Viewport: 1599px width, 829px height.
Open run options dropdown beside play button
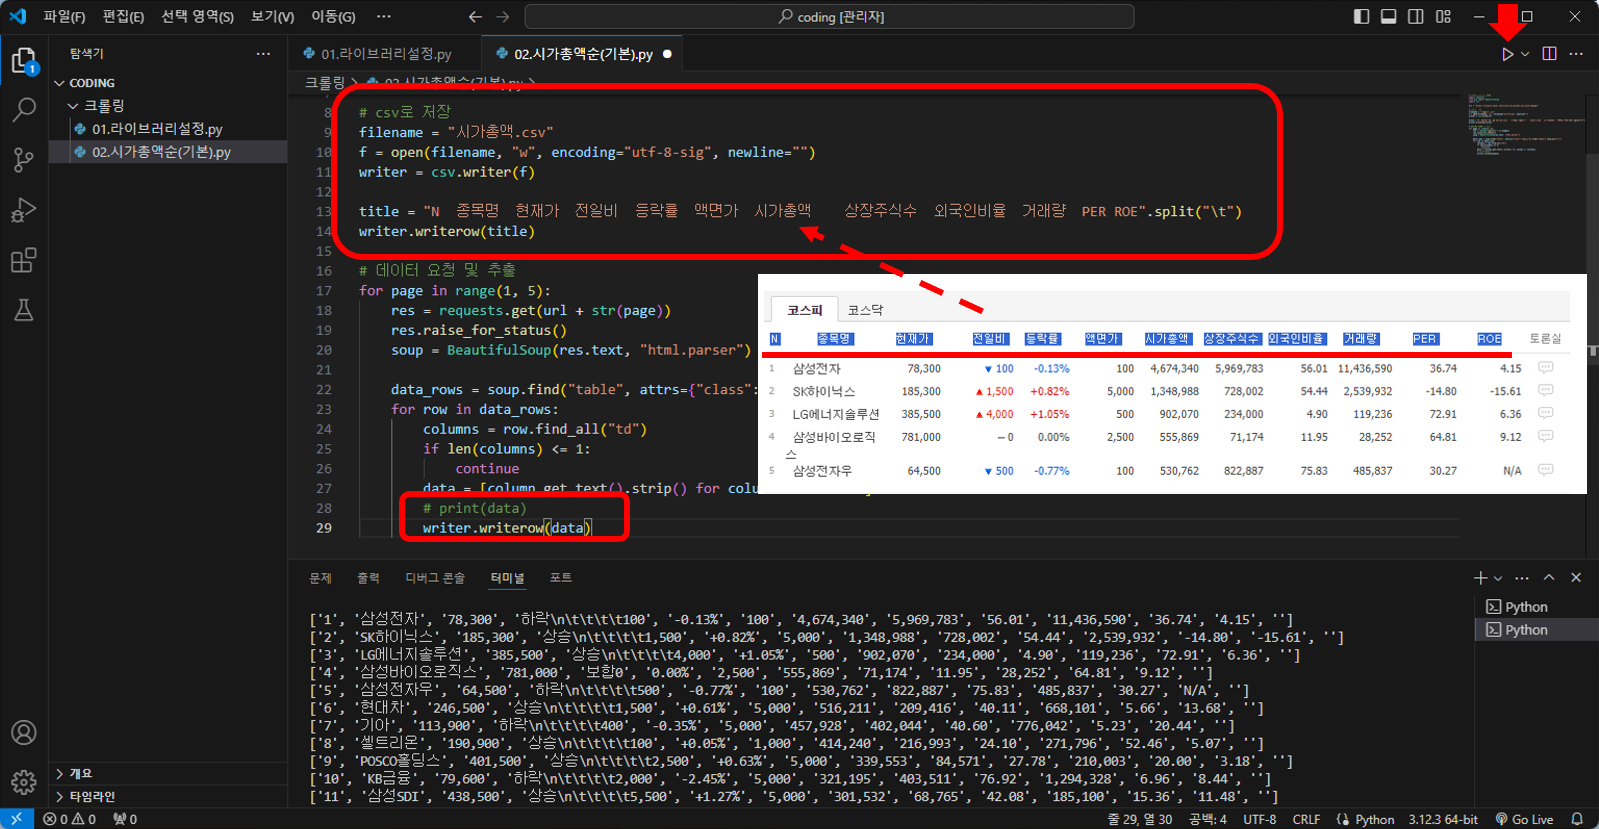click(x=1525, y=54)
